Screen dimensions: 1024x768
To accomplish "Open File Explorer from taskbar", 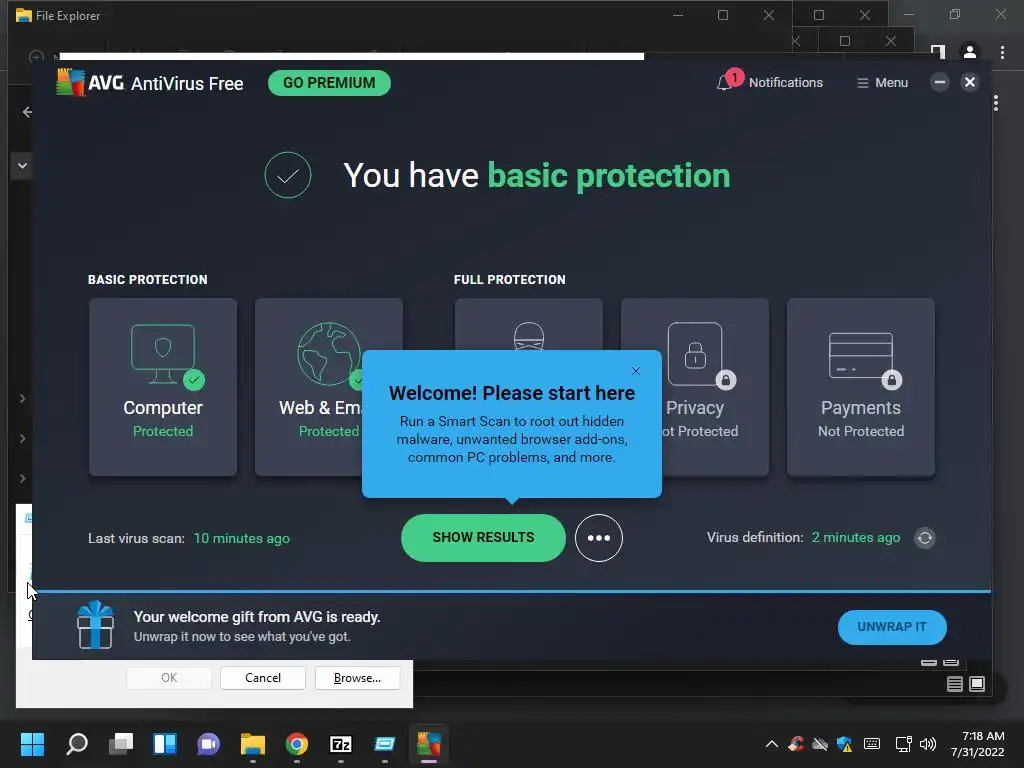I will [253, 744].
